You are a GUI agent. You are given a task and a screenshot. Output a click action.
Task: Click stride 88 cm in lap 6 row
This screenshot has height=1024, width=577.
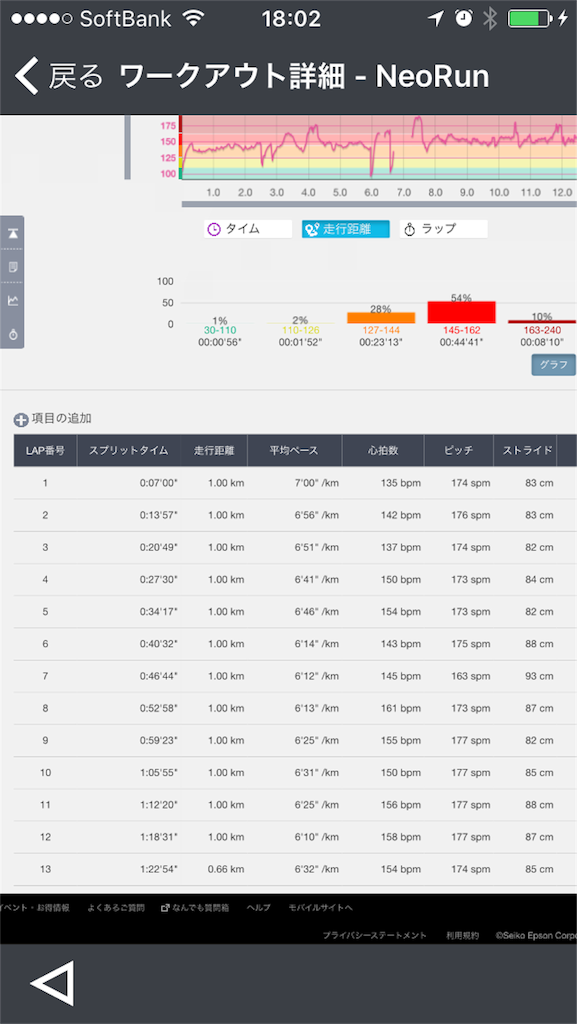(x=539, y=644)
